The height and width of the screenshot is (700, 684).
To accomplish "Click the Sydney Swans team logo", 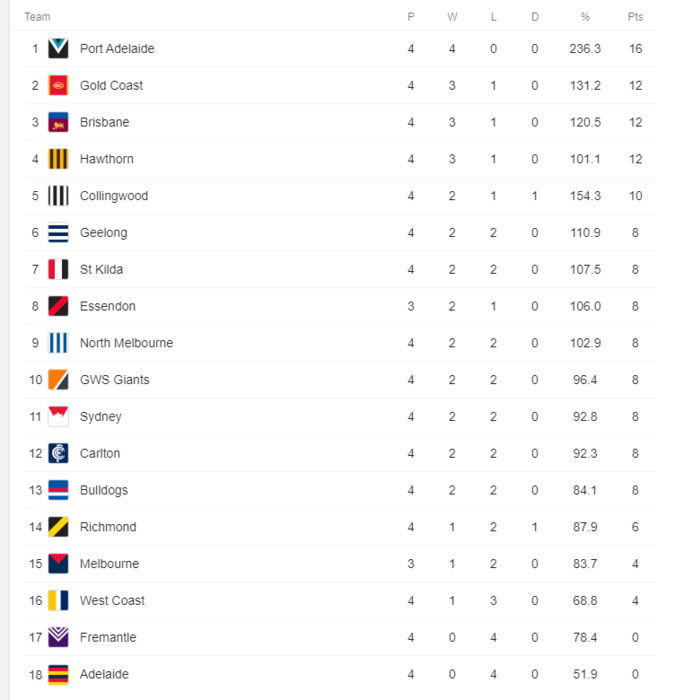I will tap(59, 416).
